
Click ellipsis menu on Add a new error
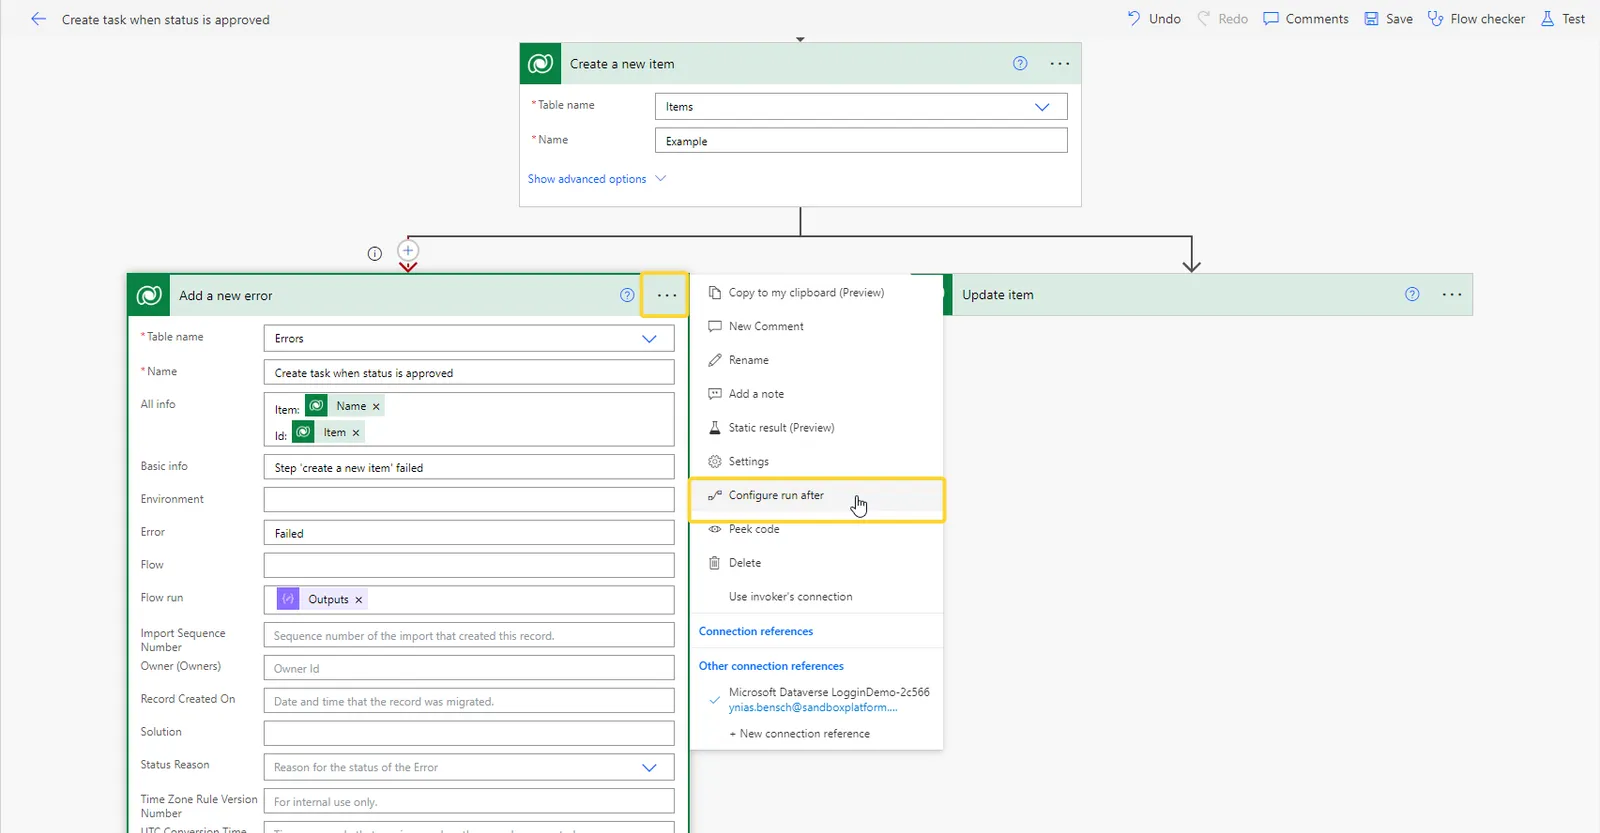666,295
